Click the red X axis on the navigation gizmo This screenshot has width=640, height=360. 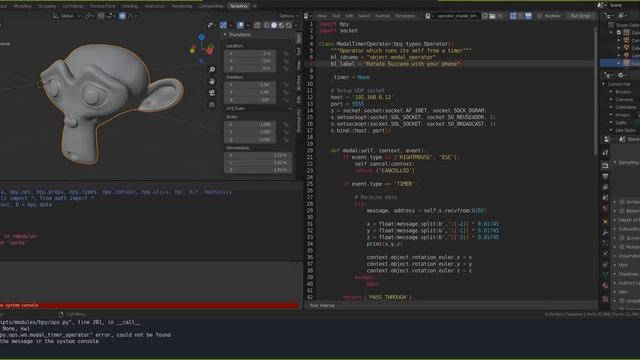click(x=210, y=51)
